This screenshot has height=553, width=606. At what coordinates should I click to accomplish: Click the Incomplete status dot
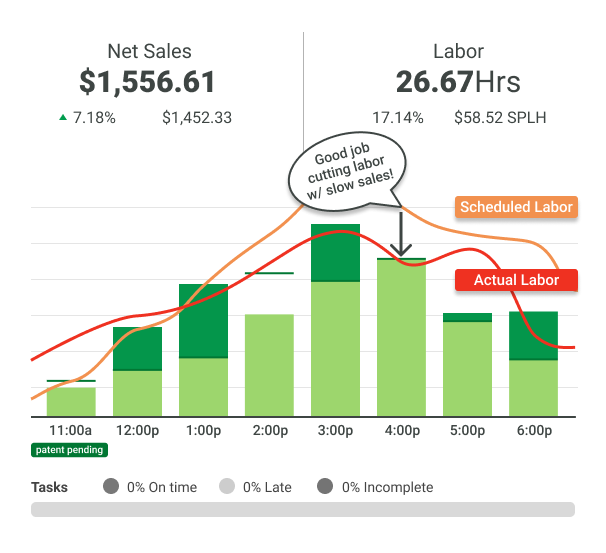pos(324,487)
